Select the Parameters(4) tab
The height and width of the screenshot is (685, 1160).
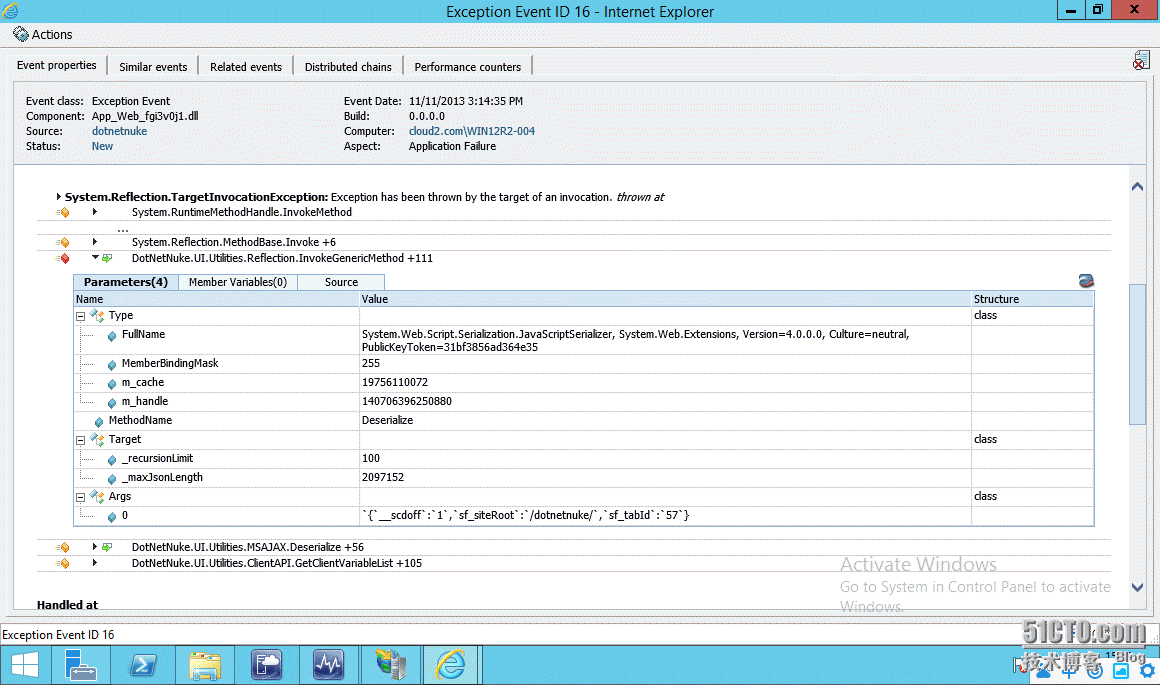(126, 282)
